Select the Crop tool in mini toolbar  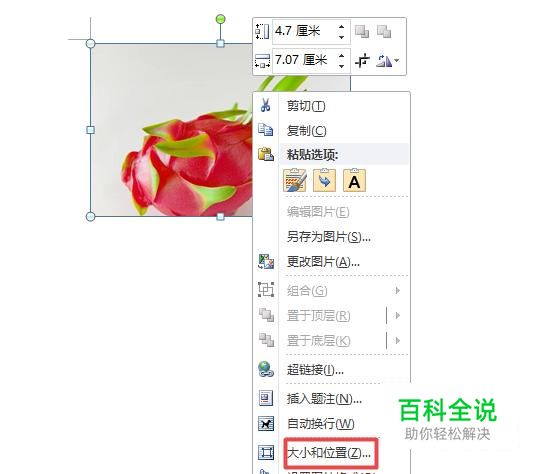pos(362,61)
